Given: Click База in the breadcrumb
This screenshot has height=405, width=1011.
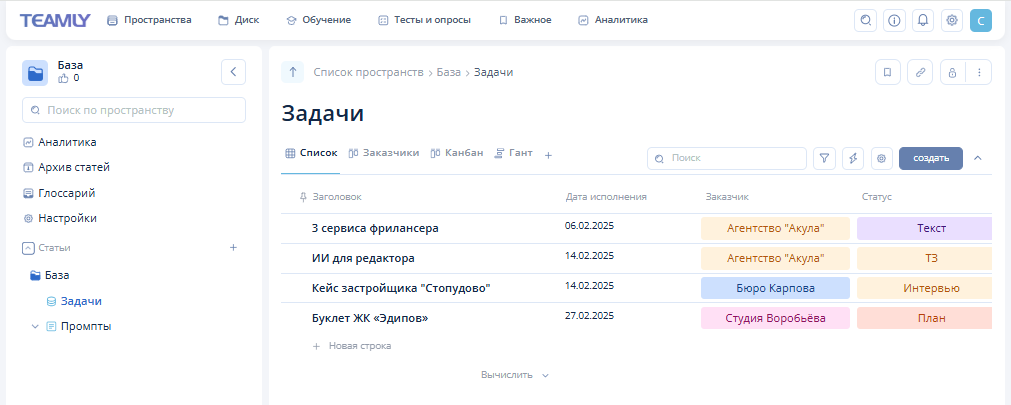Looking at the screenshot, I should tap(449, 72).
